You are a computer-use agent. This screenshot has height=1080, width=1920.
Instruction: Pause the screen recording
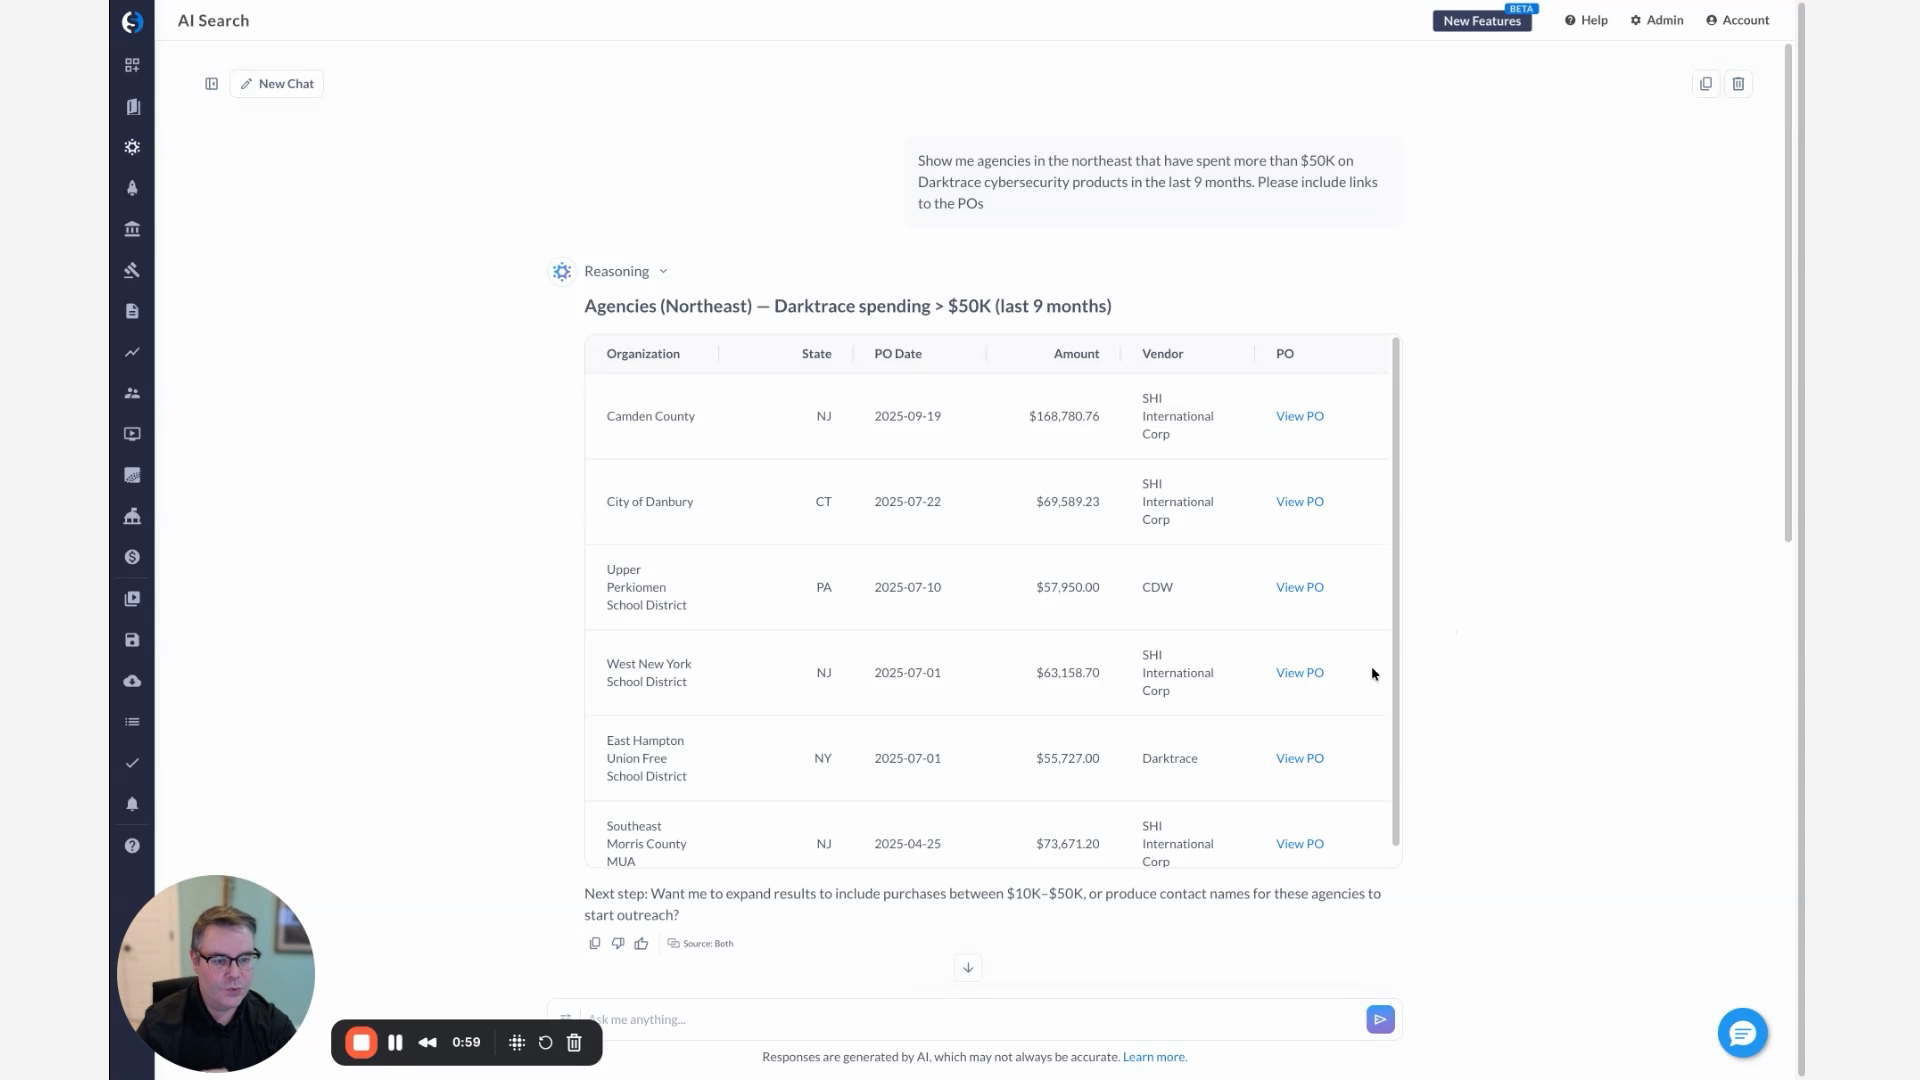[x=395, y=1042]
